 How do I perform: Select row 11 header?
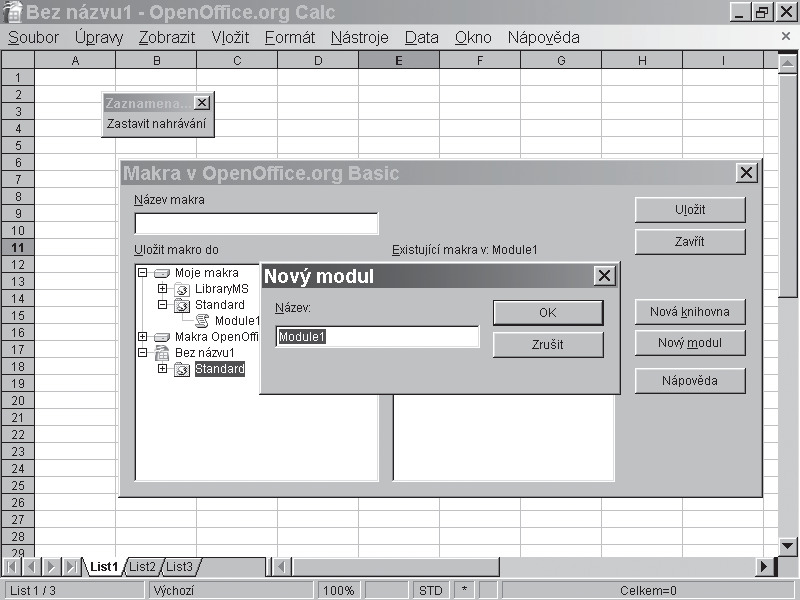[18, 247]
